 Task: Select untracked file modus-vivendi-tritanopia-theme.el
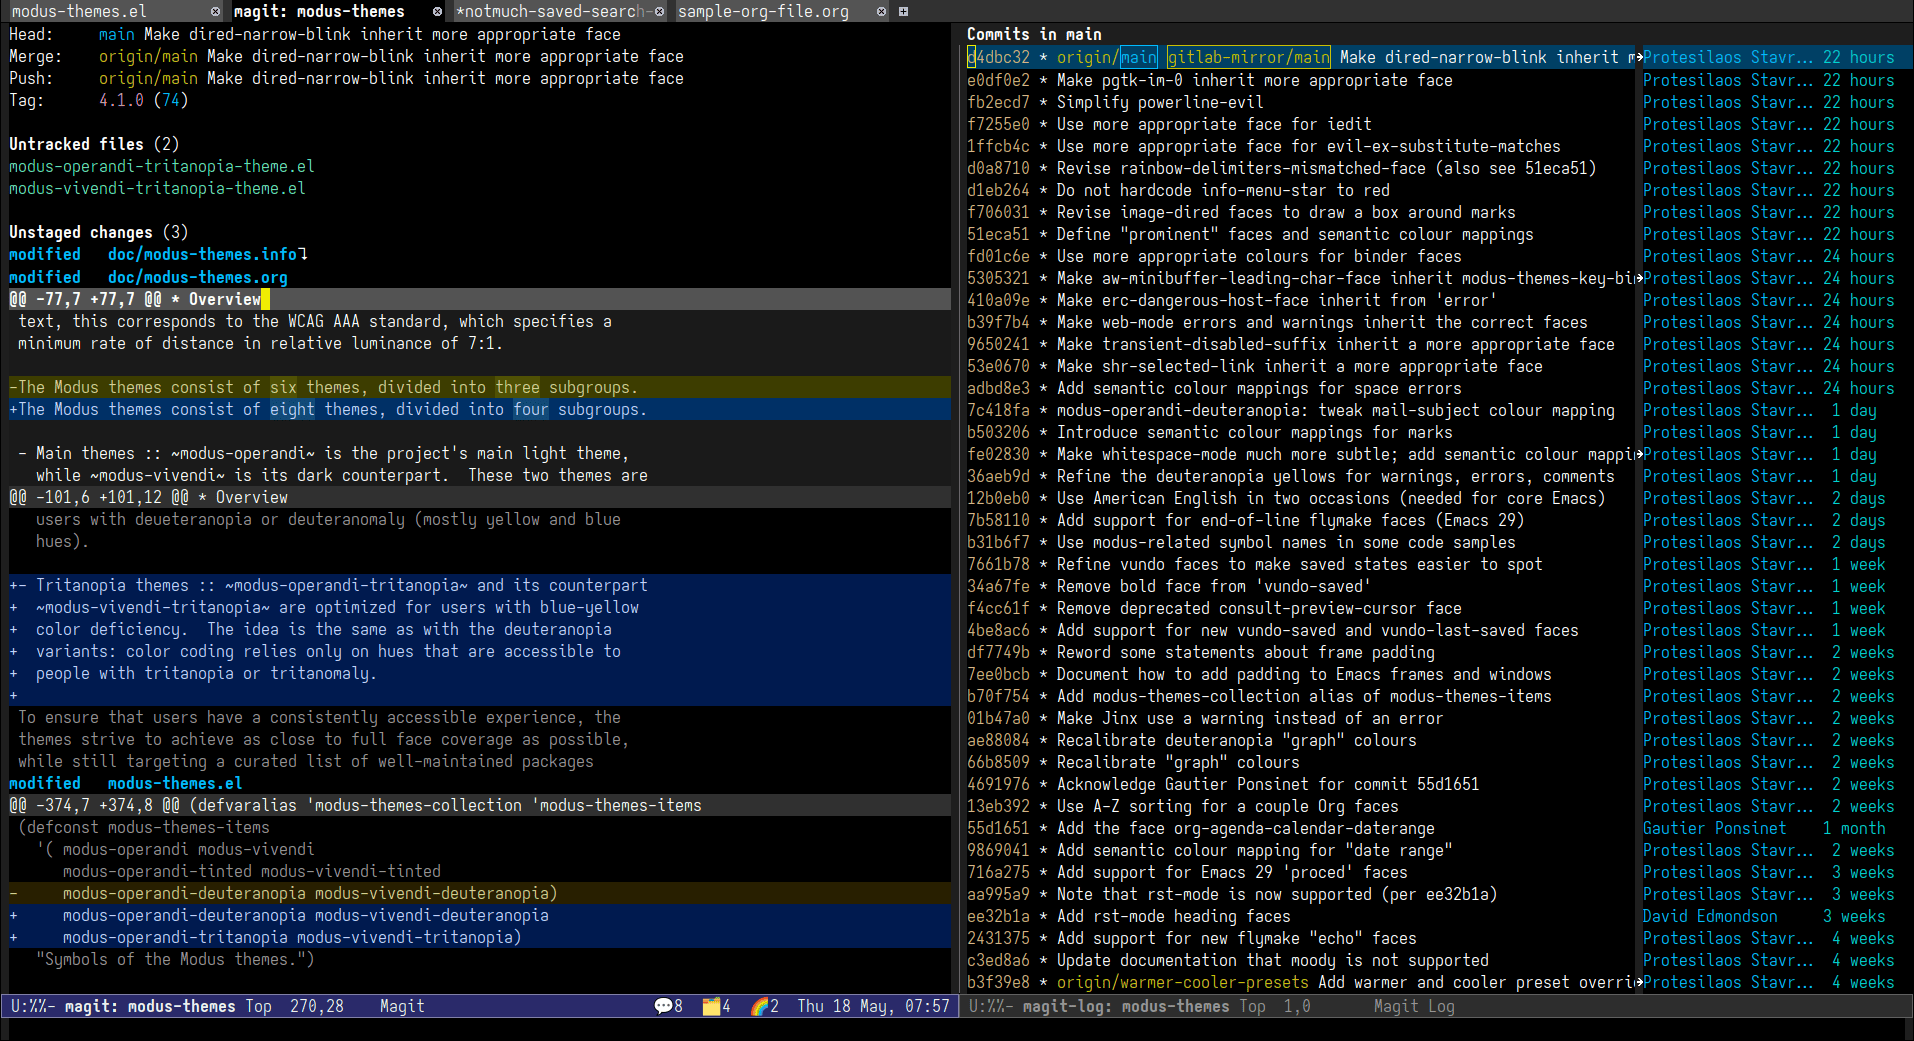coord(157,188)
